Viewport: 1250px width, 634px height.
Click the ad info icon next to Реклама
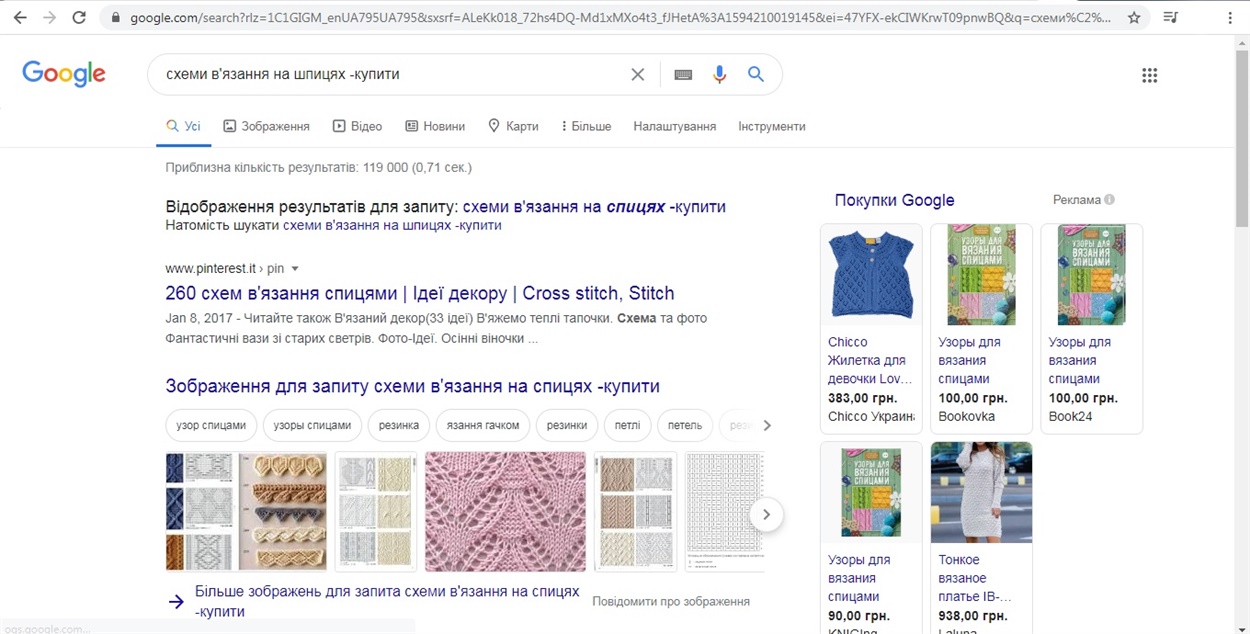point(1110,200)
